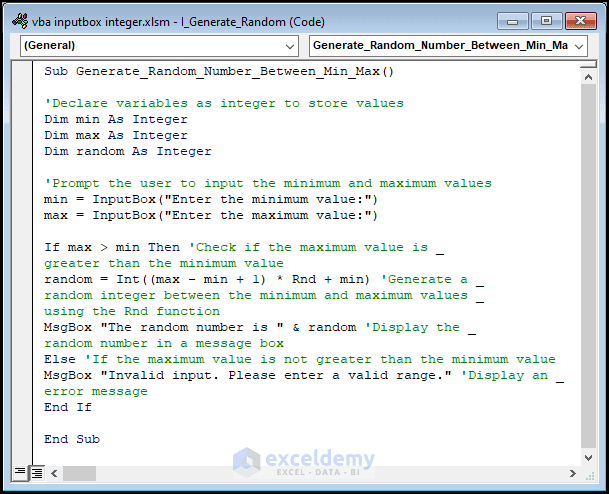The height and width of the screenshot is (494, 609).
Task: Click the line 'random = Int((max - min + 1) * Rnd + min)'
Action: pyautogui.click(x=207, y=279)
